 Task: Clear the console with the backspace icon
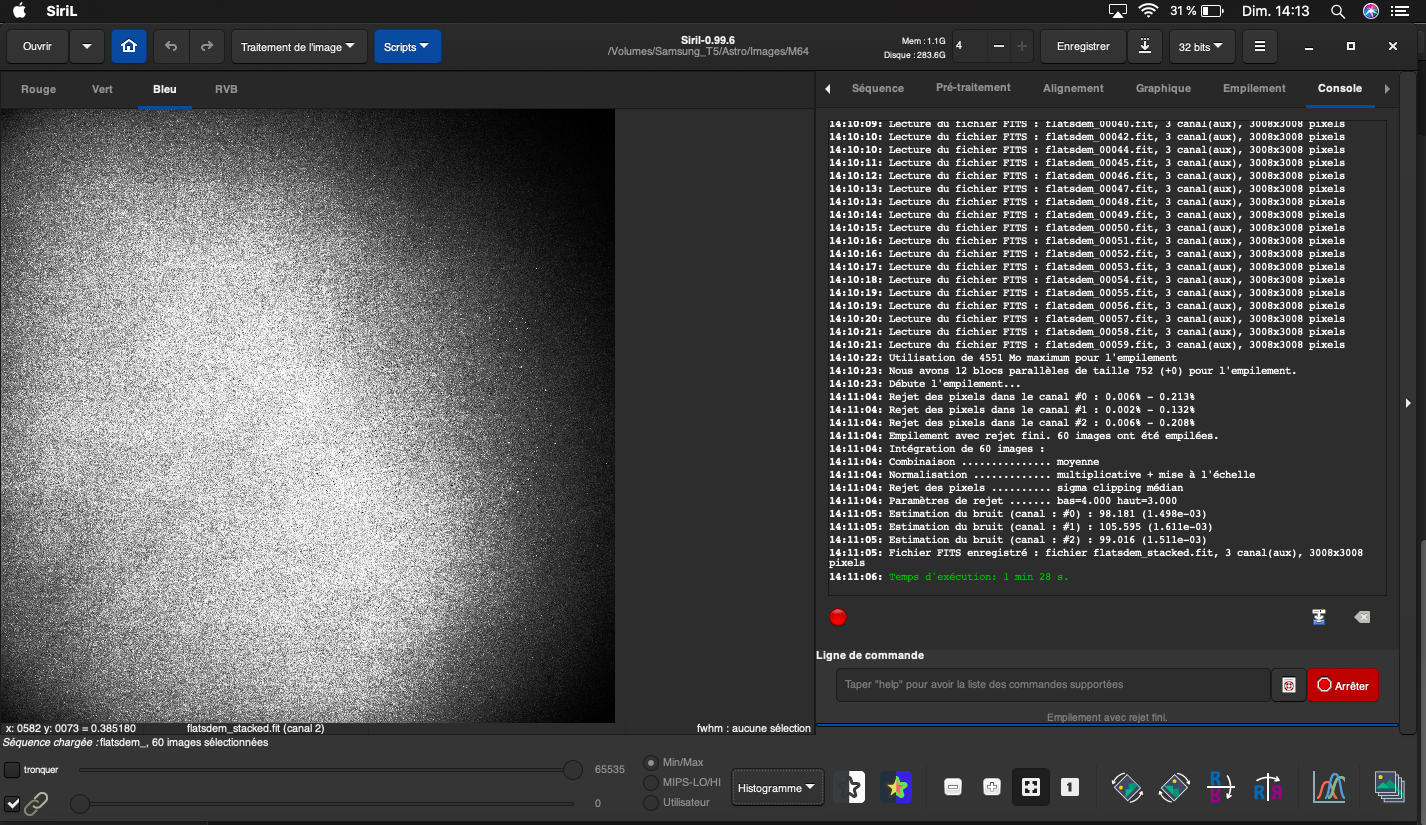click(1361, 618)
